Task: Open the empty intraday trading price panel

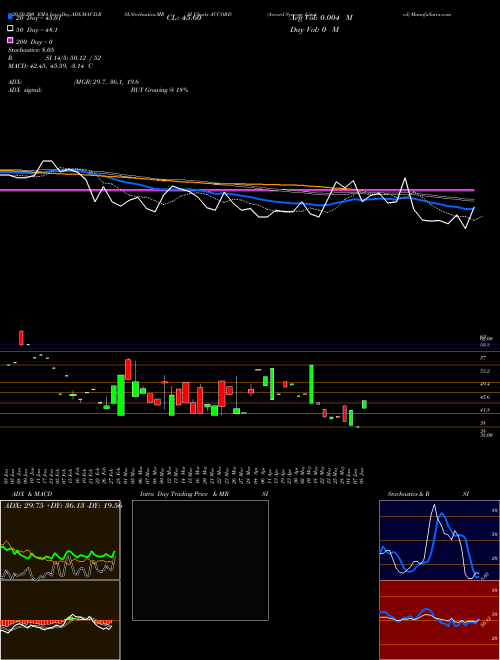Action: (200, 560)
